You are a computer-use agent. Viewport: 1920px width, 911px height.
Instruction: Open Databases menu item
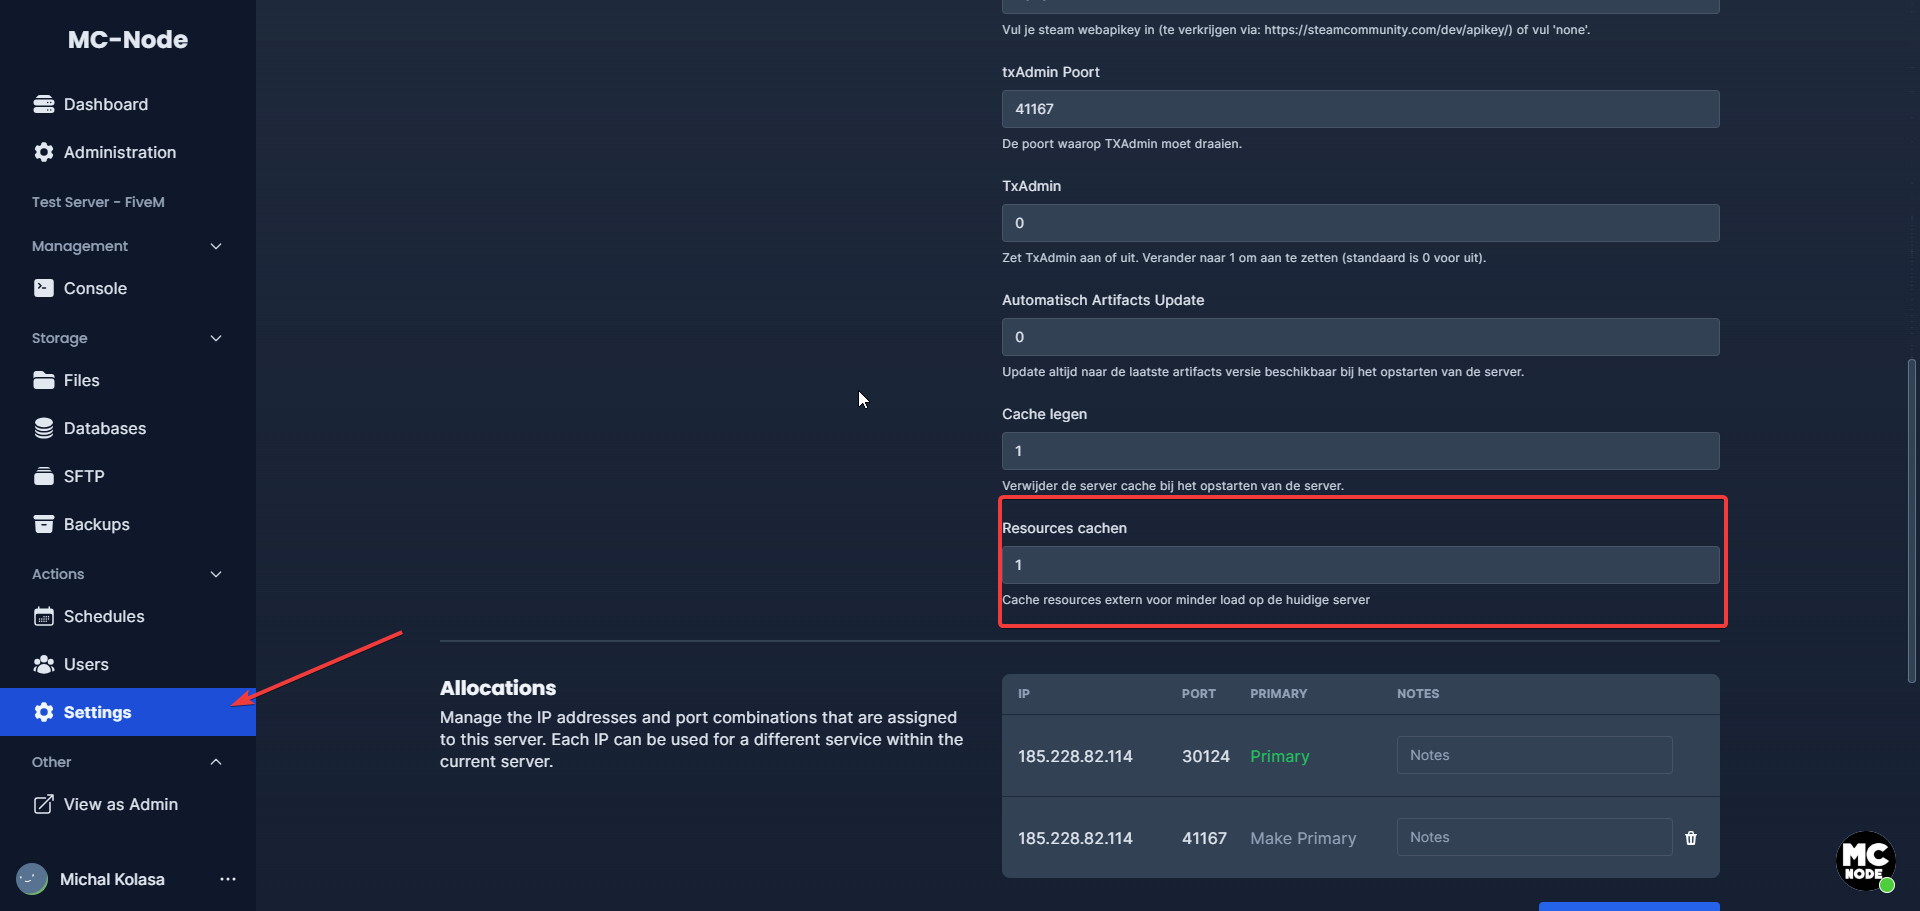(x=128, y=428)
